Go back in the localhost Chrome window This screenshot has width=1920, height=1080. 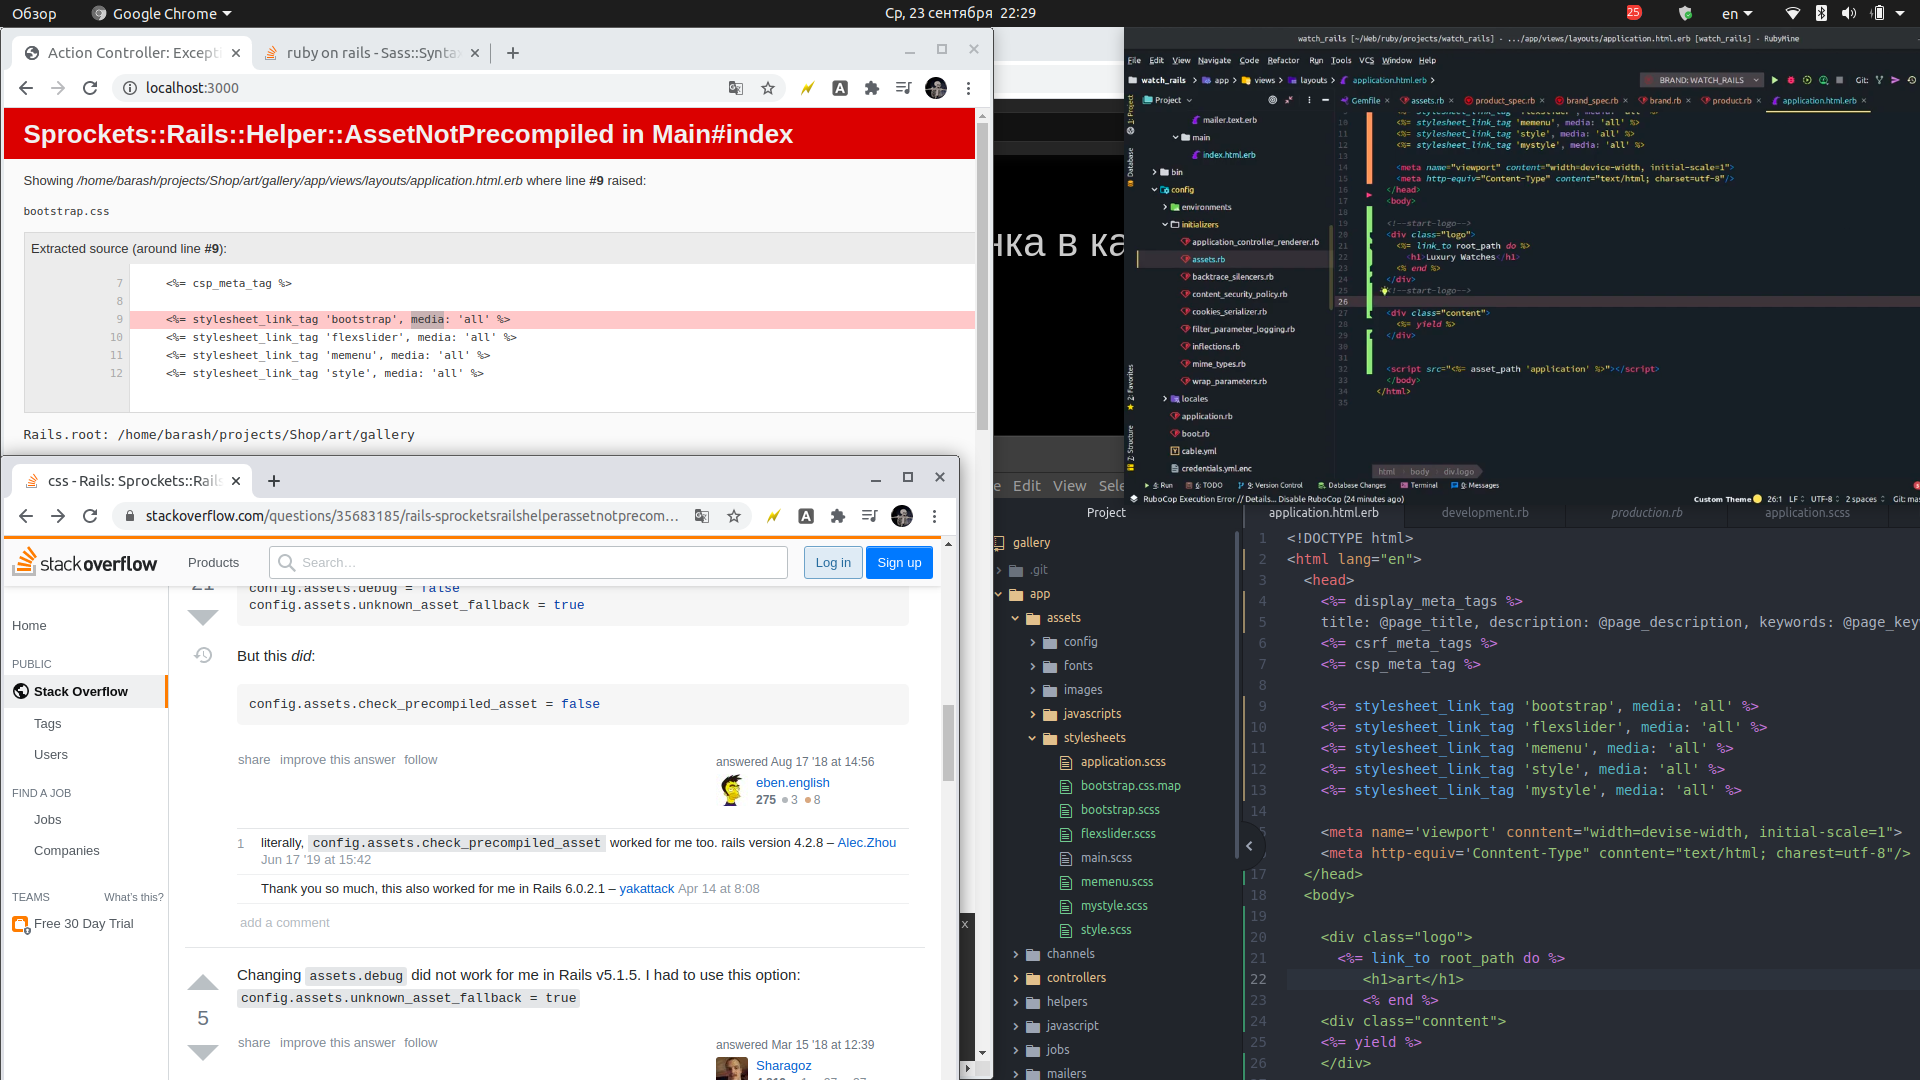point(26,88)
